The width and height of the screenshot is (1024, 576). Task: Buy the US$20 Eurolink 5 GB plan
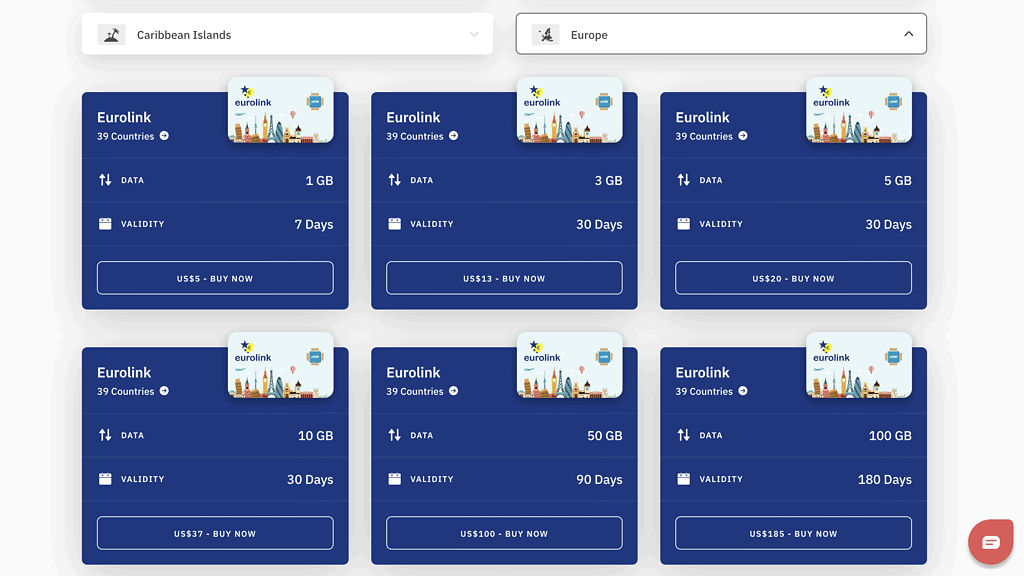793,278
